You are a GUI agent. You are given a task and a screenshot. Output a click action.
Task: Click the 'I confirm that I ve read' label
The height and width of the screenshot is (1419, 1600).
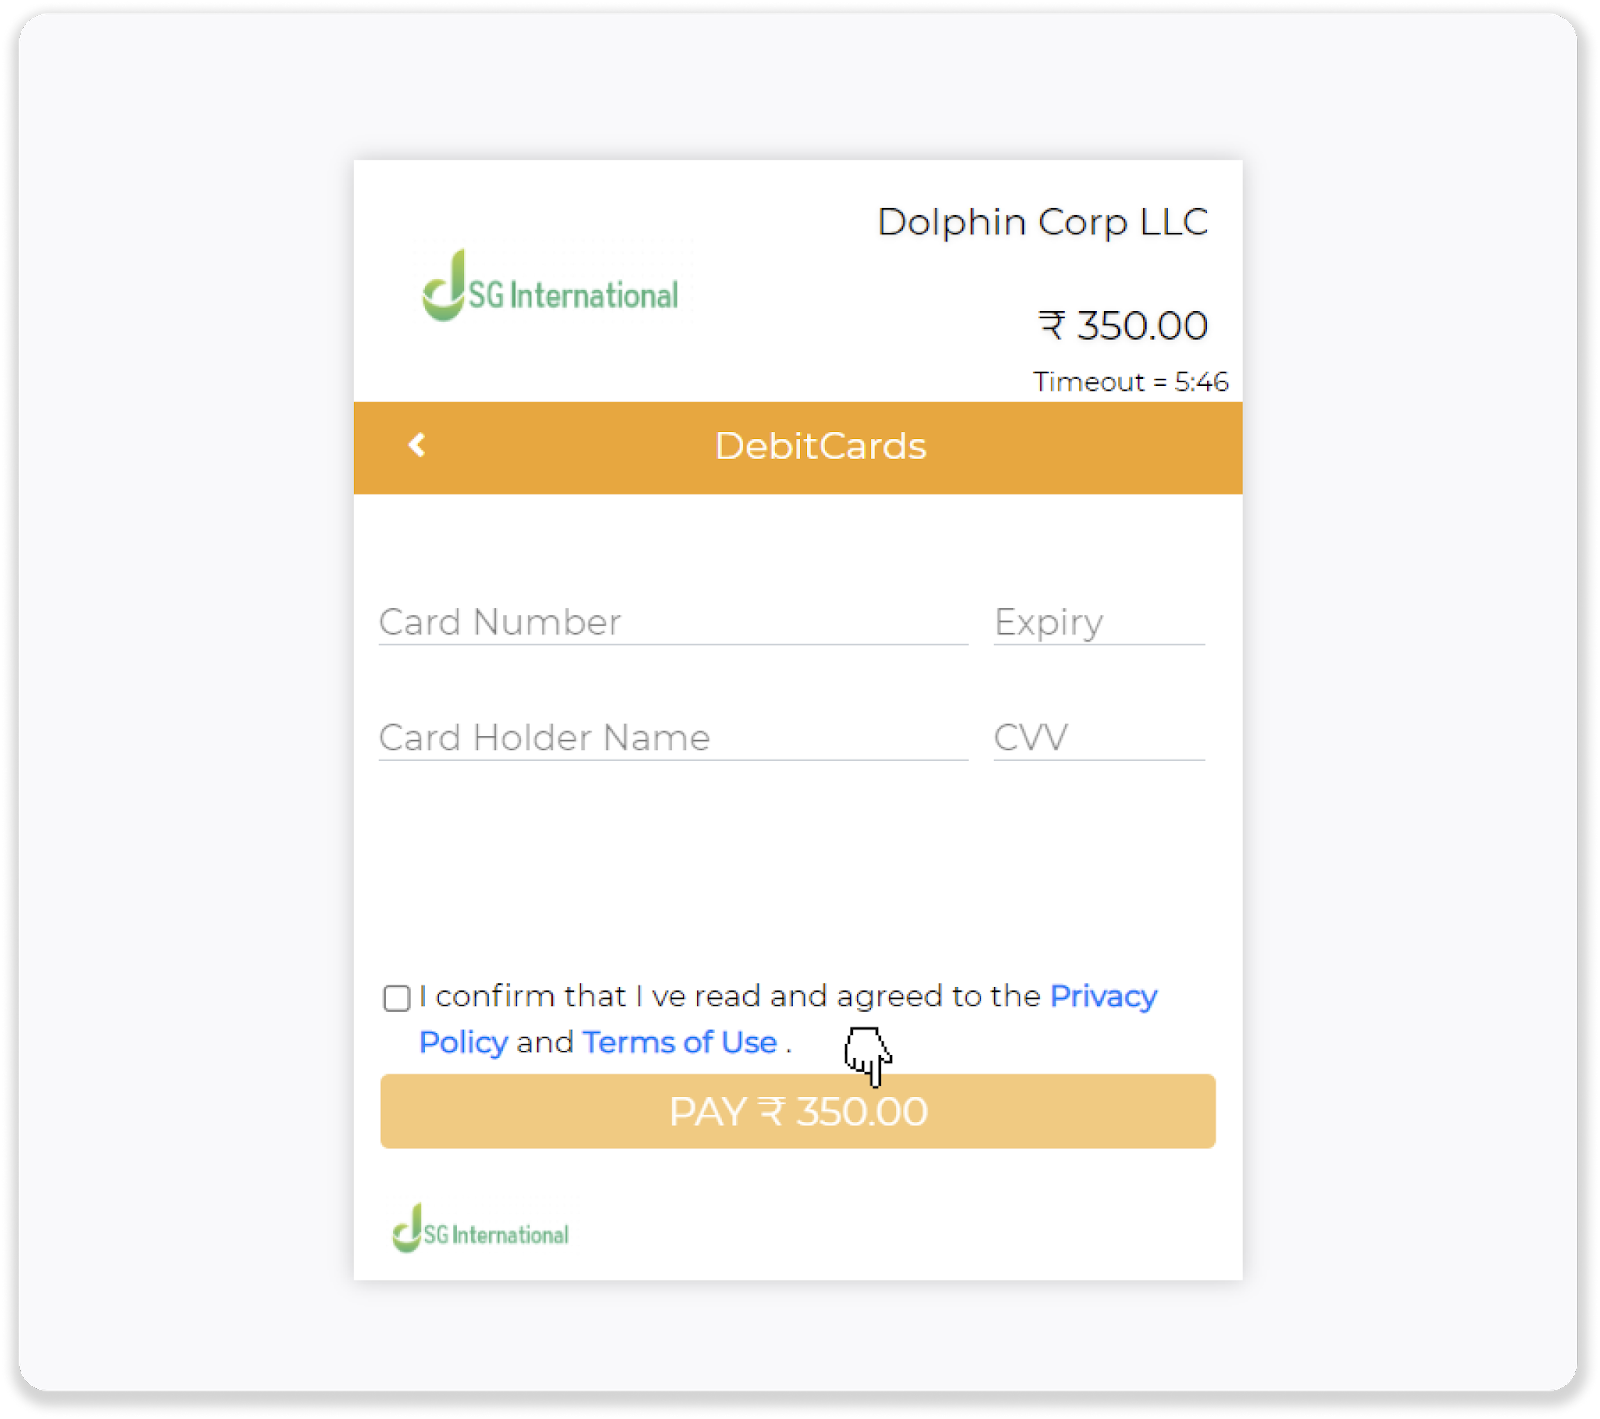tap(590, 996)
